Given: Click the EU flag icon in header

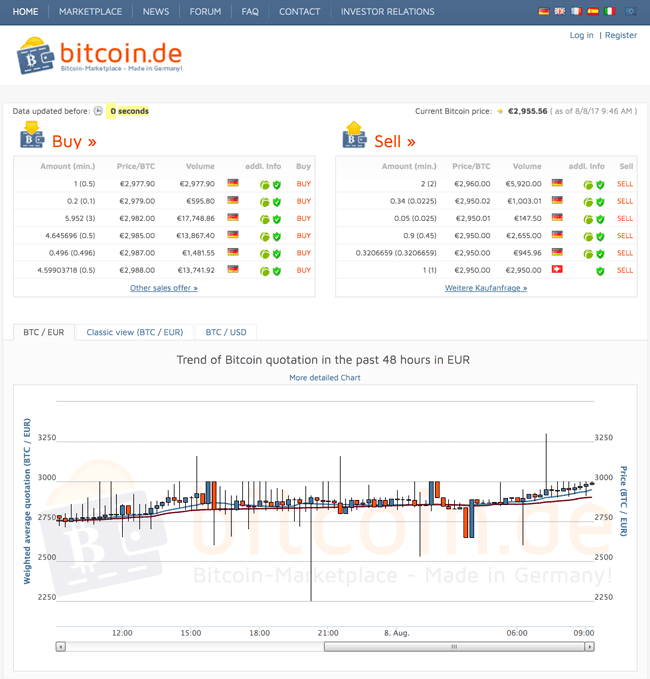Looking at the screenshot, I should (x=631, y=12).
